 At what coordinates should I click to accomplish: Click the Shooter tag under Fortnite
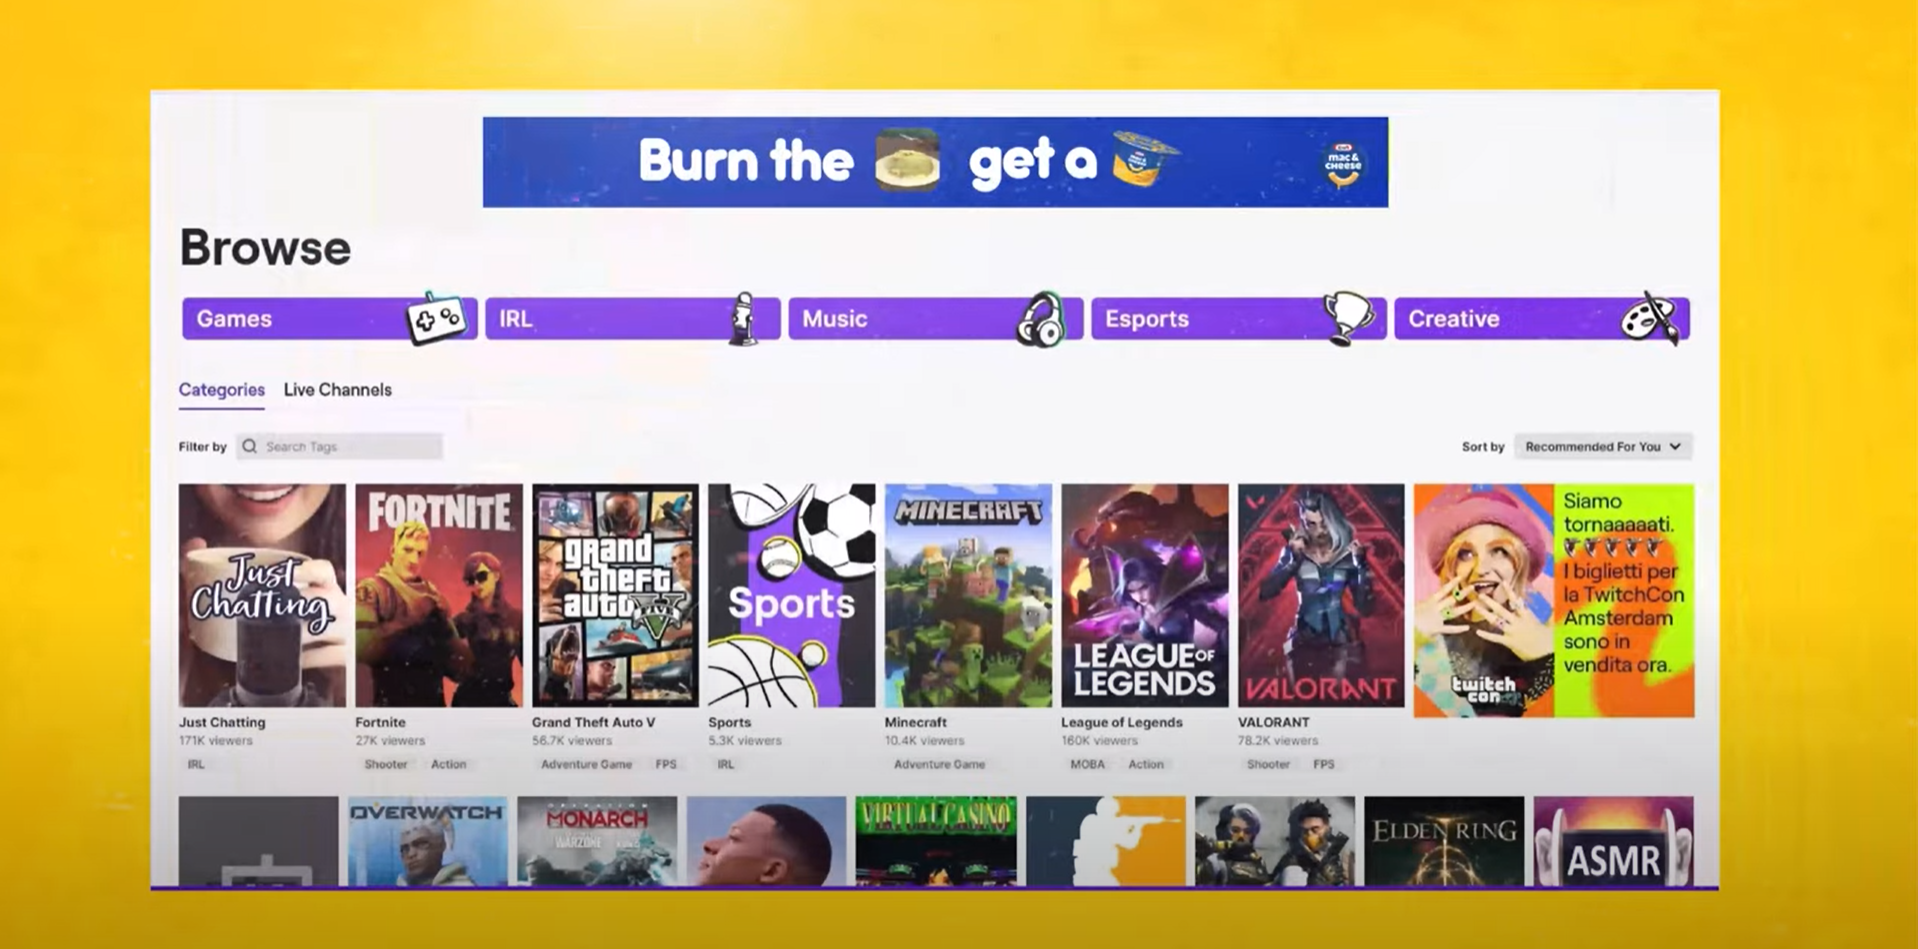pos(385,764)
